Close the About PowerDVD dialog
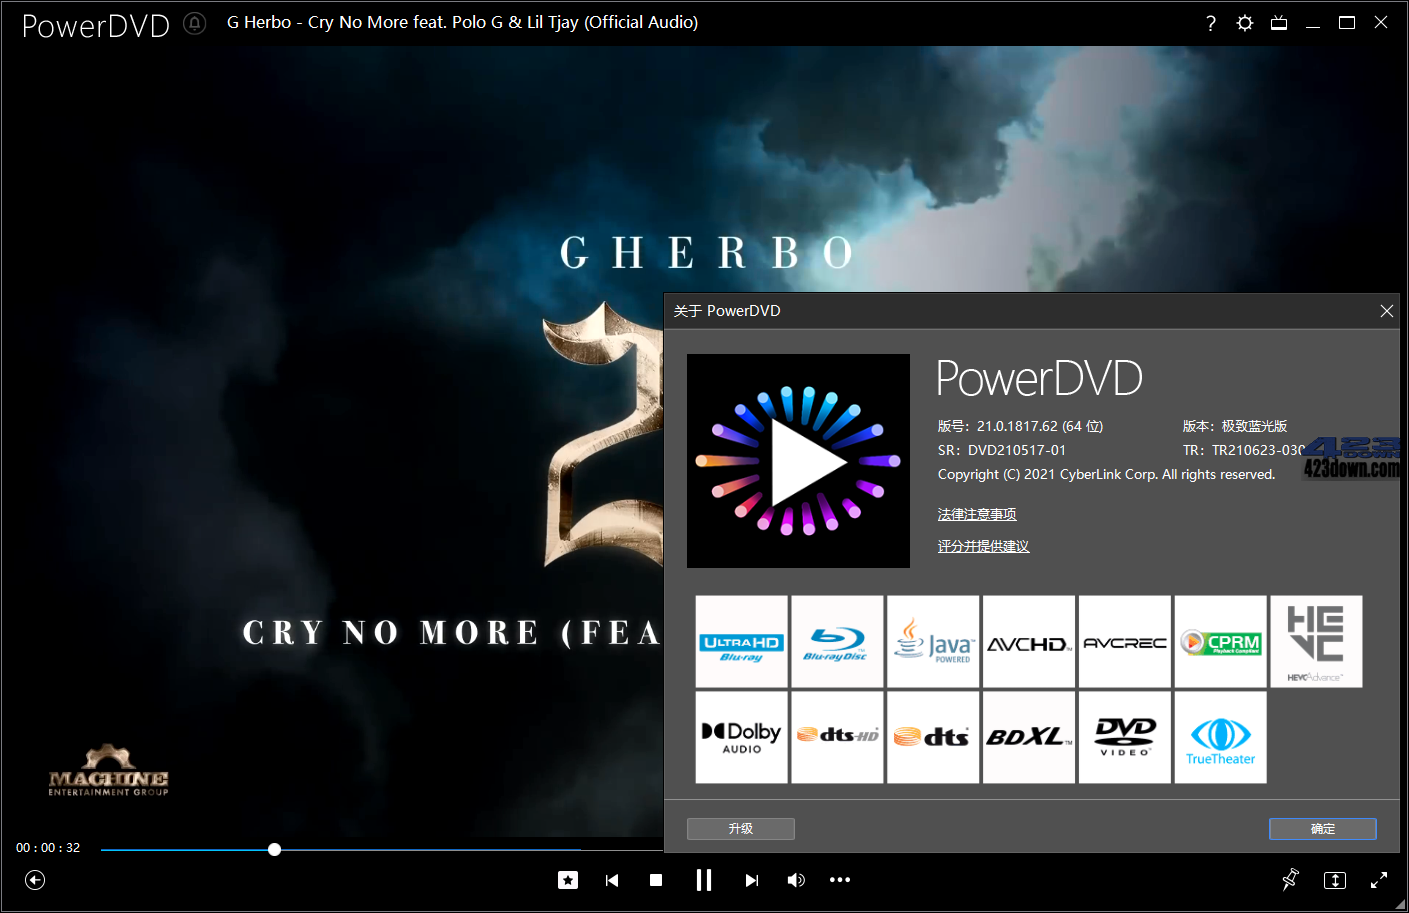This screenshot has width=1409, height=913. [1387, 311]
